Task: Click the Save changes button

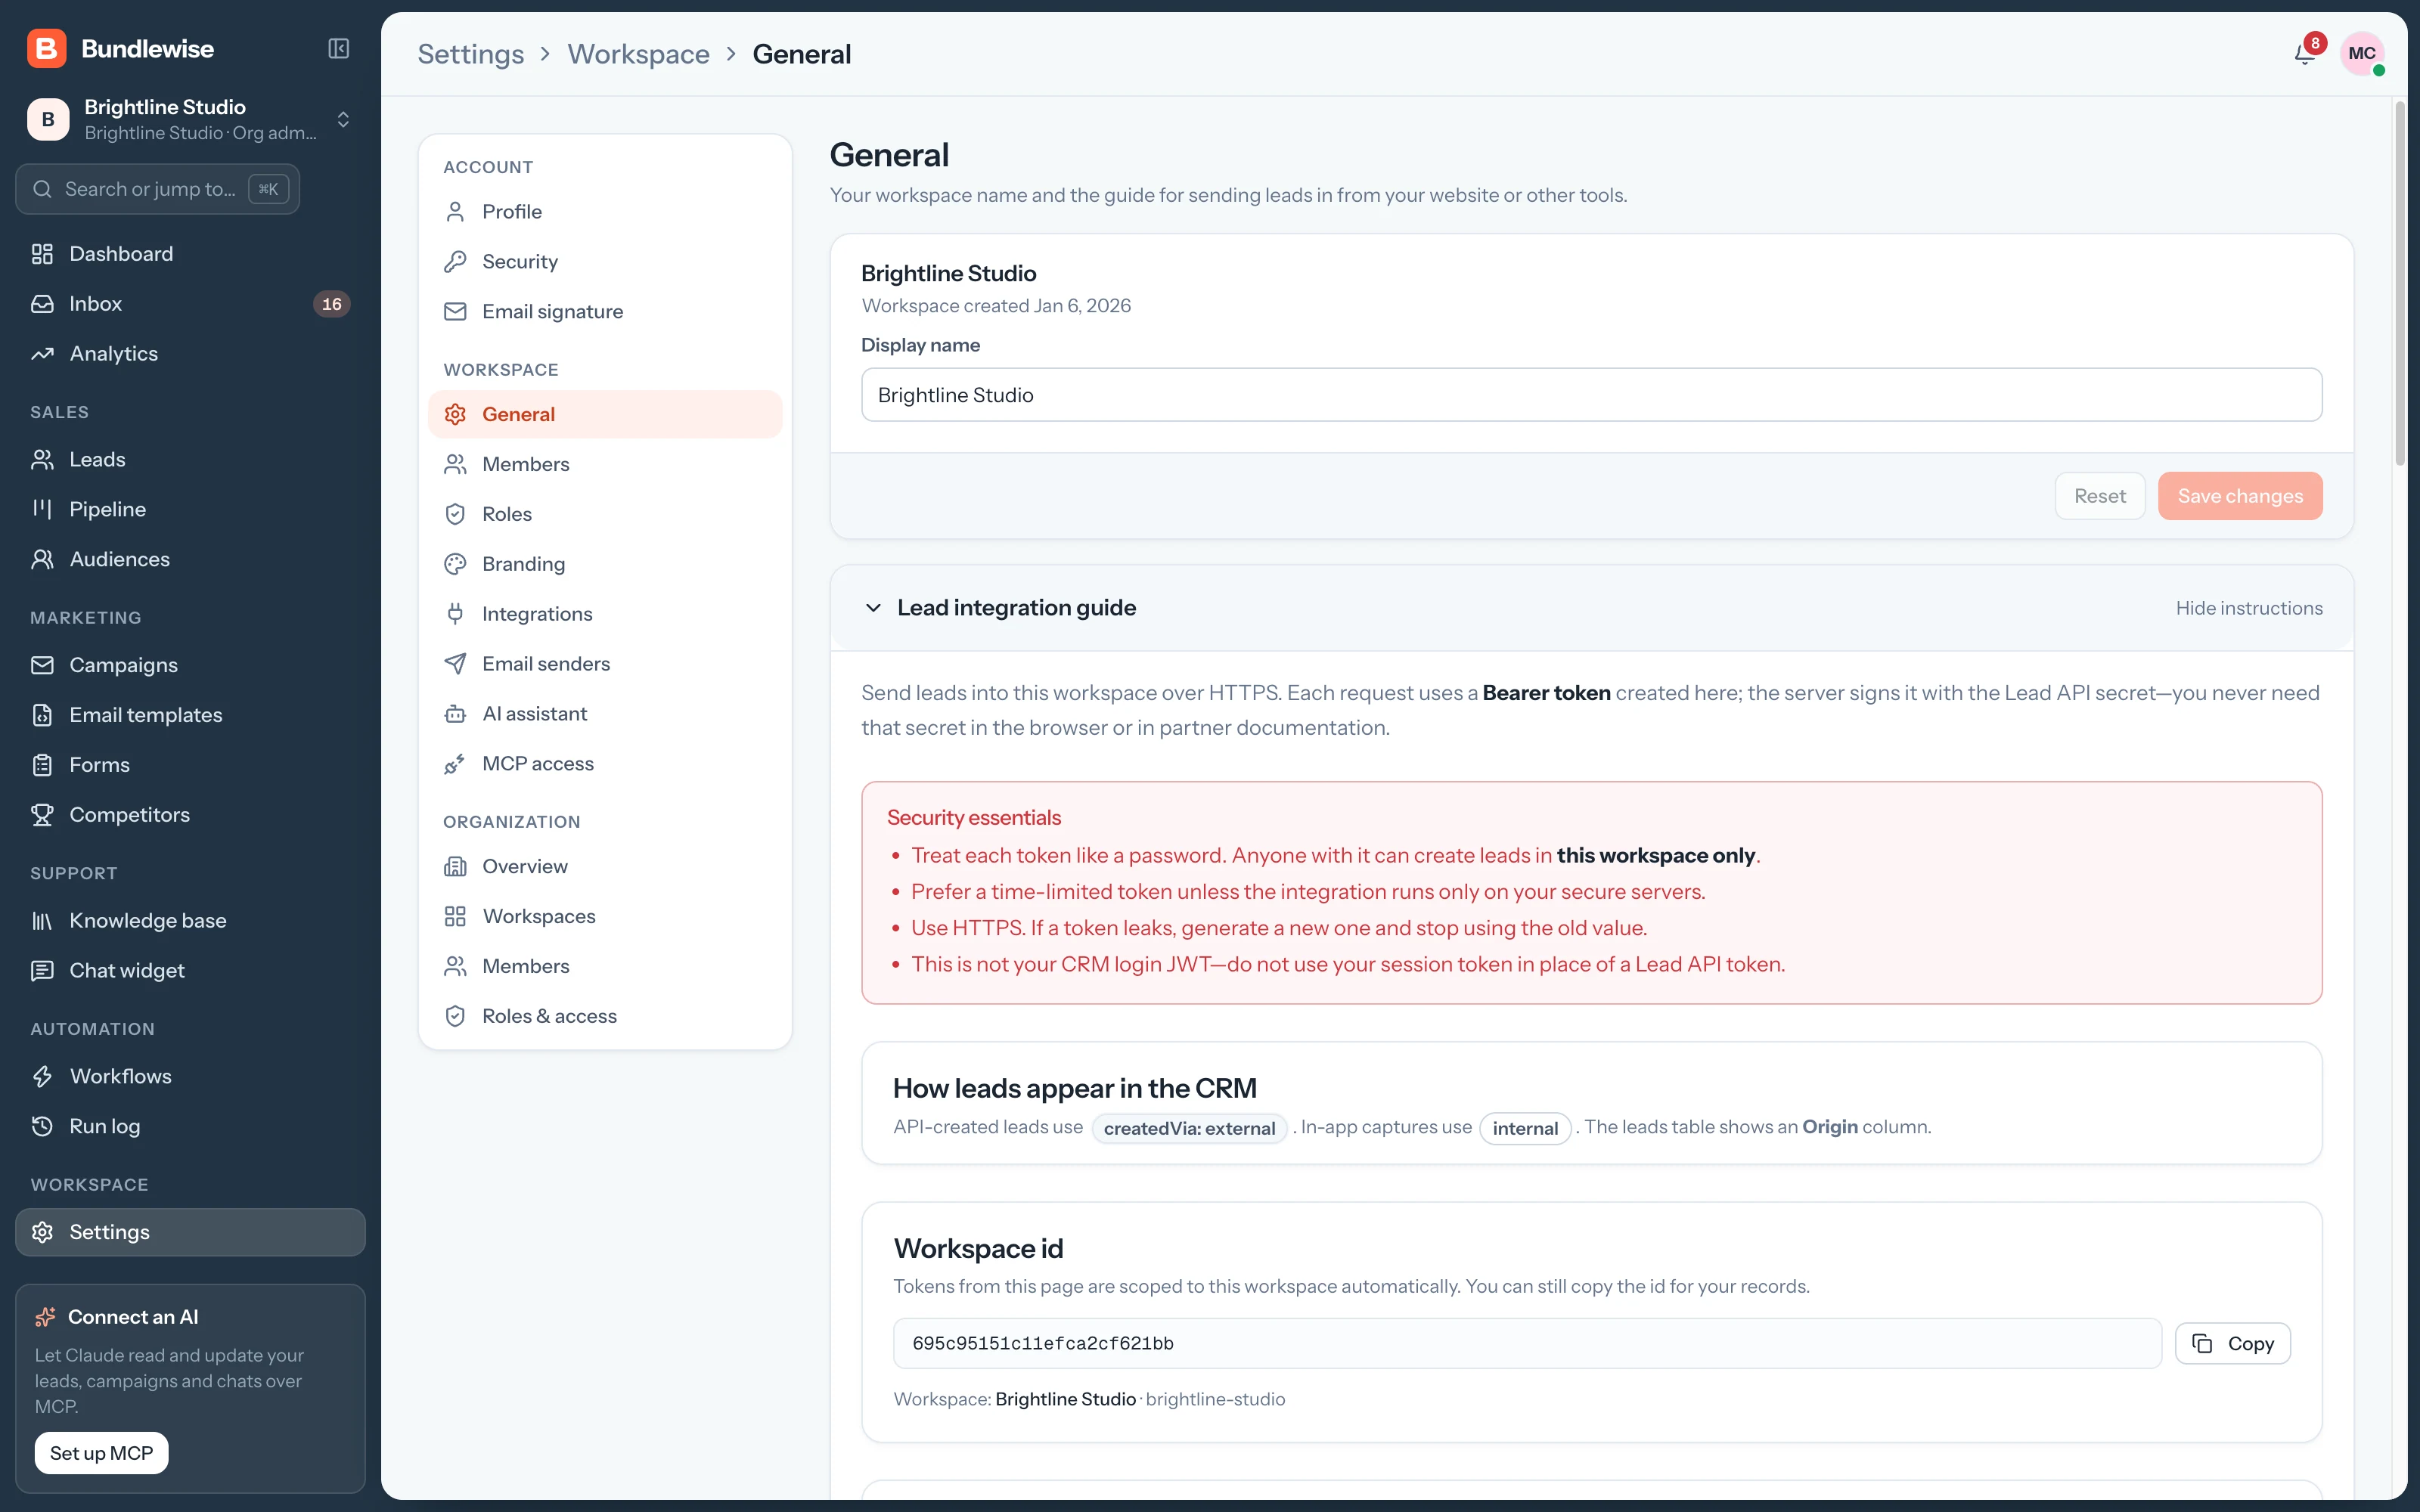Action: point(2239,496)
